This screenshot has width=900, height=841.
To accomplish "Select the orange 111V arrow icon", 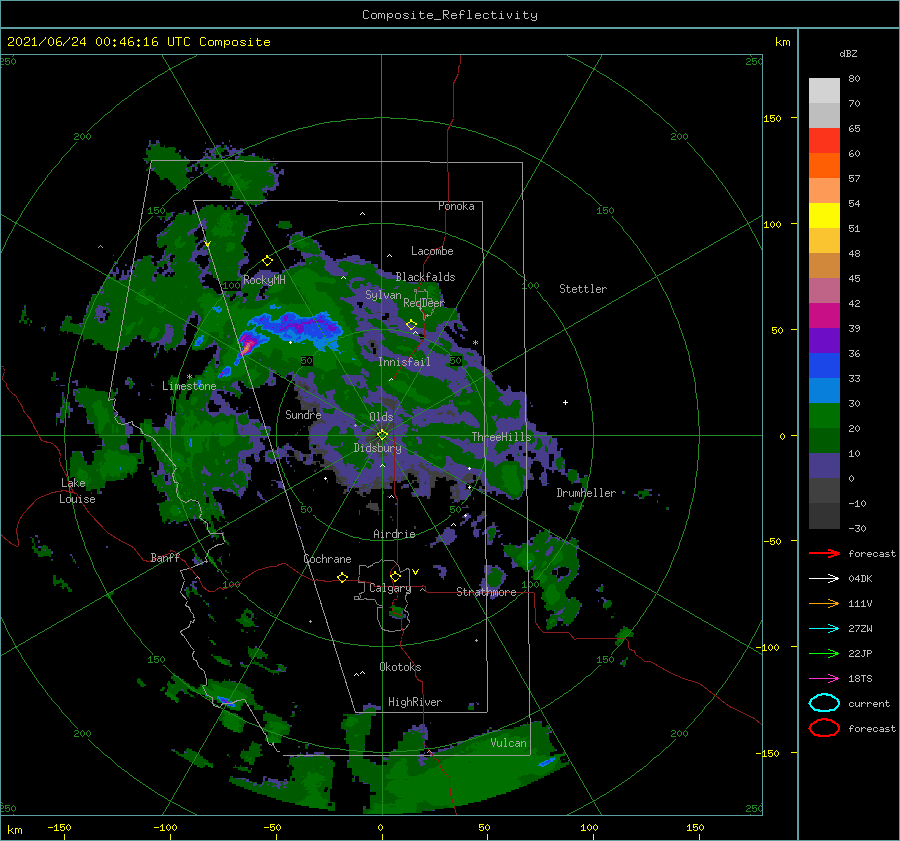I will pyautogui.click(x=824, y=603).
